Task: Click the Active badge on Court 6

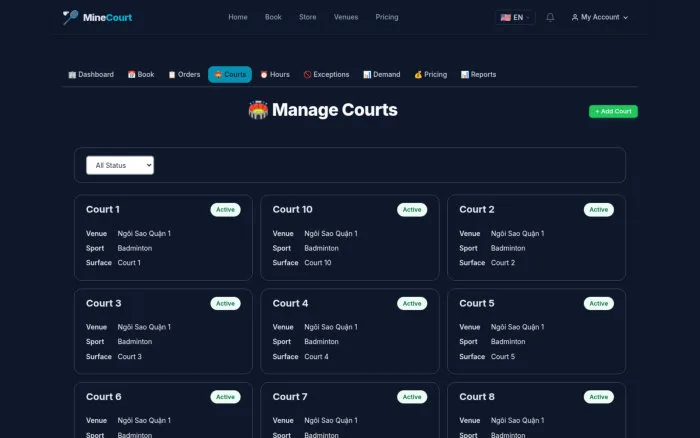Action: [x=225, y=397]
